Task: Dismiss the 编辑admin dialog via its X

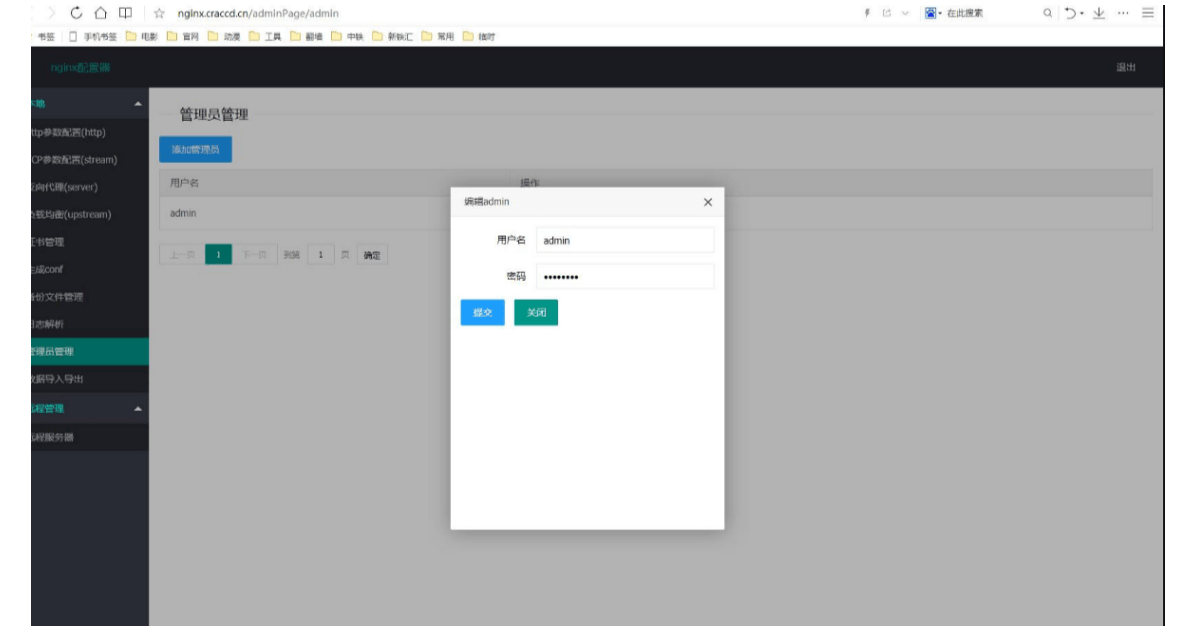Action: pos(709,203)
